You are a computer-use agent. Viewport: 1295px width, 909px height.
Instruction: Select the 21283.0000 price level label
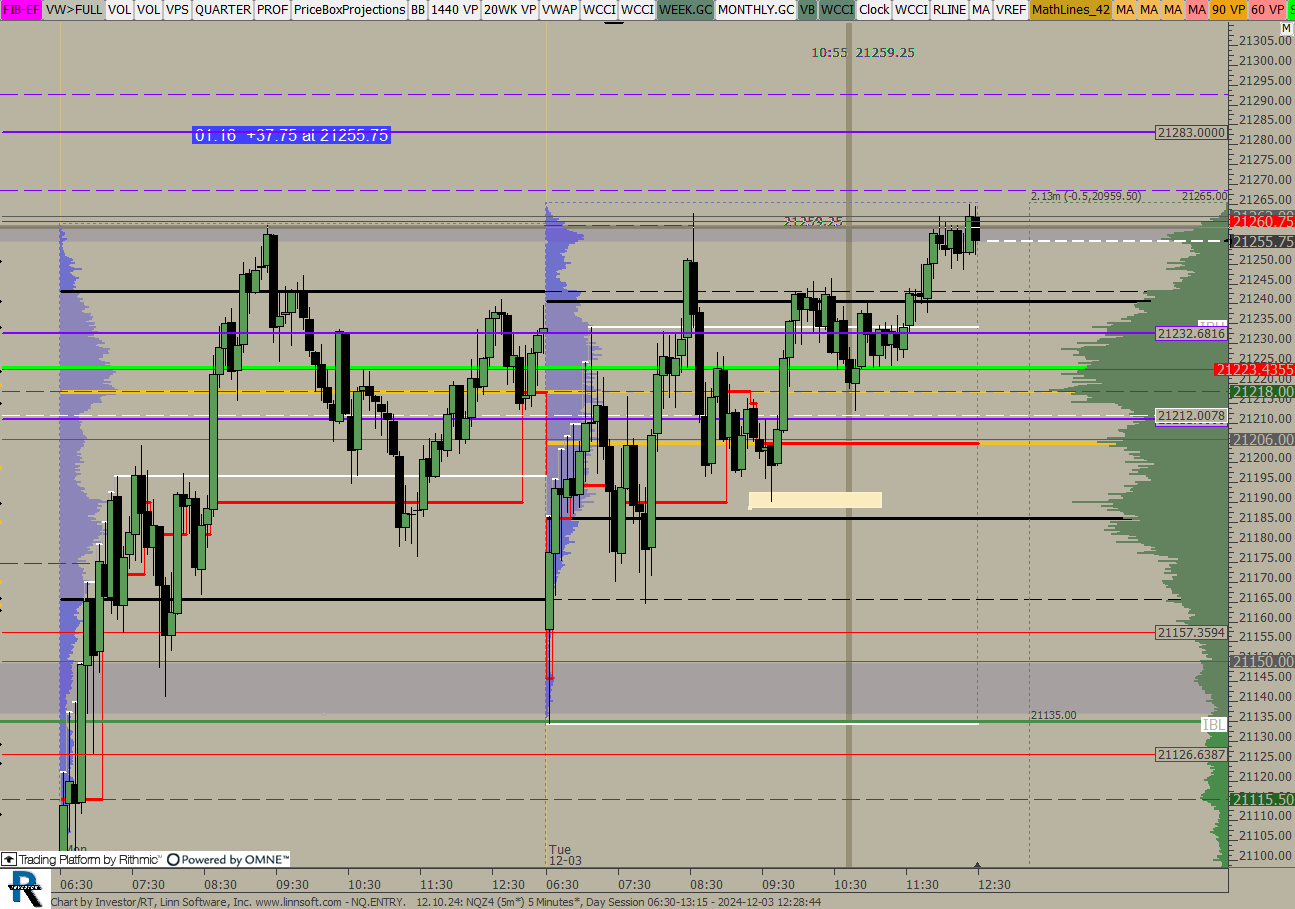click(x=1190, y=132)
